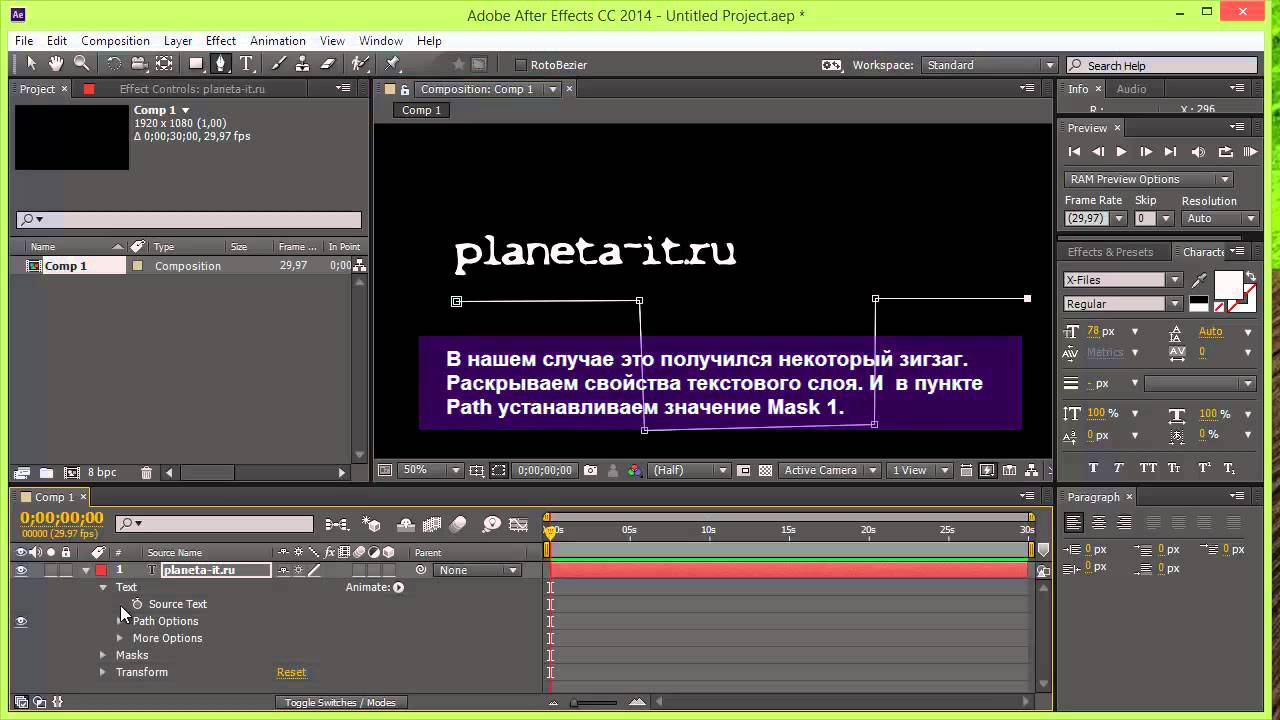Viewport: 1280px width, 720px height.
Task: Toggle Small Caps in Character panel
Action: coord(1176,468)
